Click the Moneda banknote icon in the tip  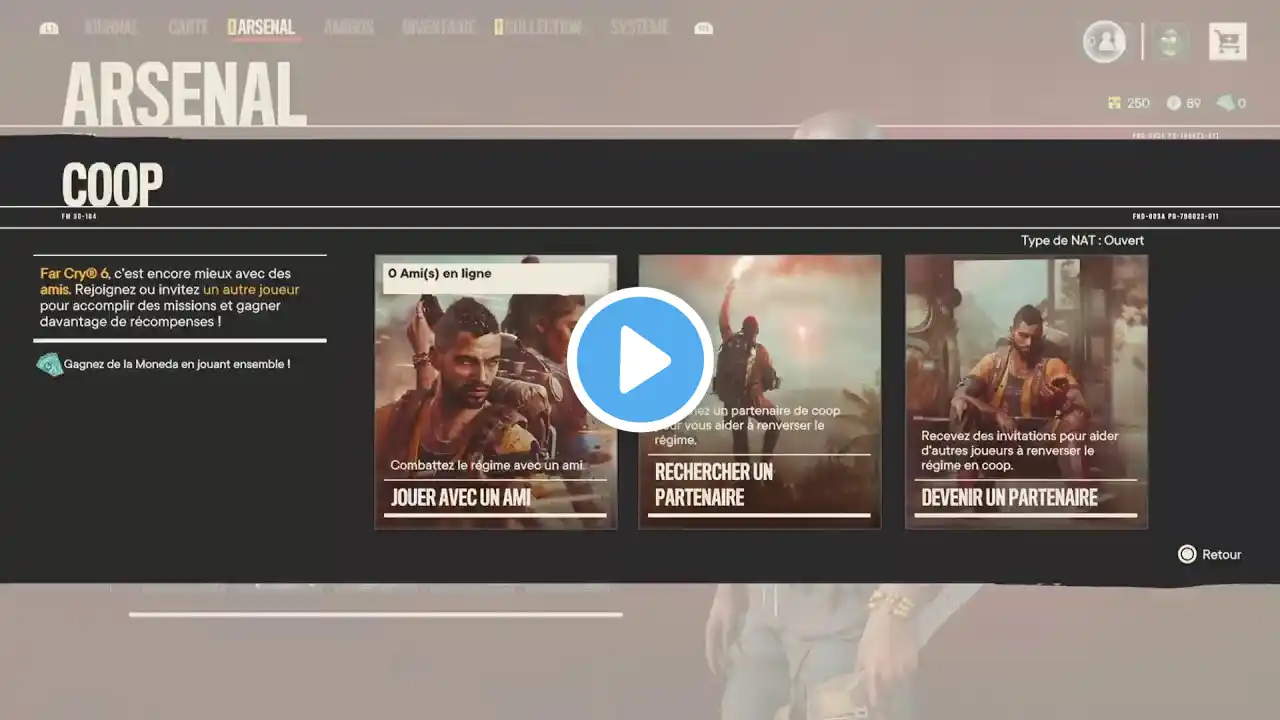point(49,365)
